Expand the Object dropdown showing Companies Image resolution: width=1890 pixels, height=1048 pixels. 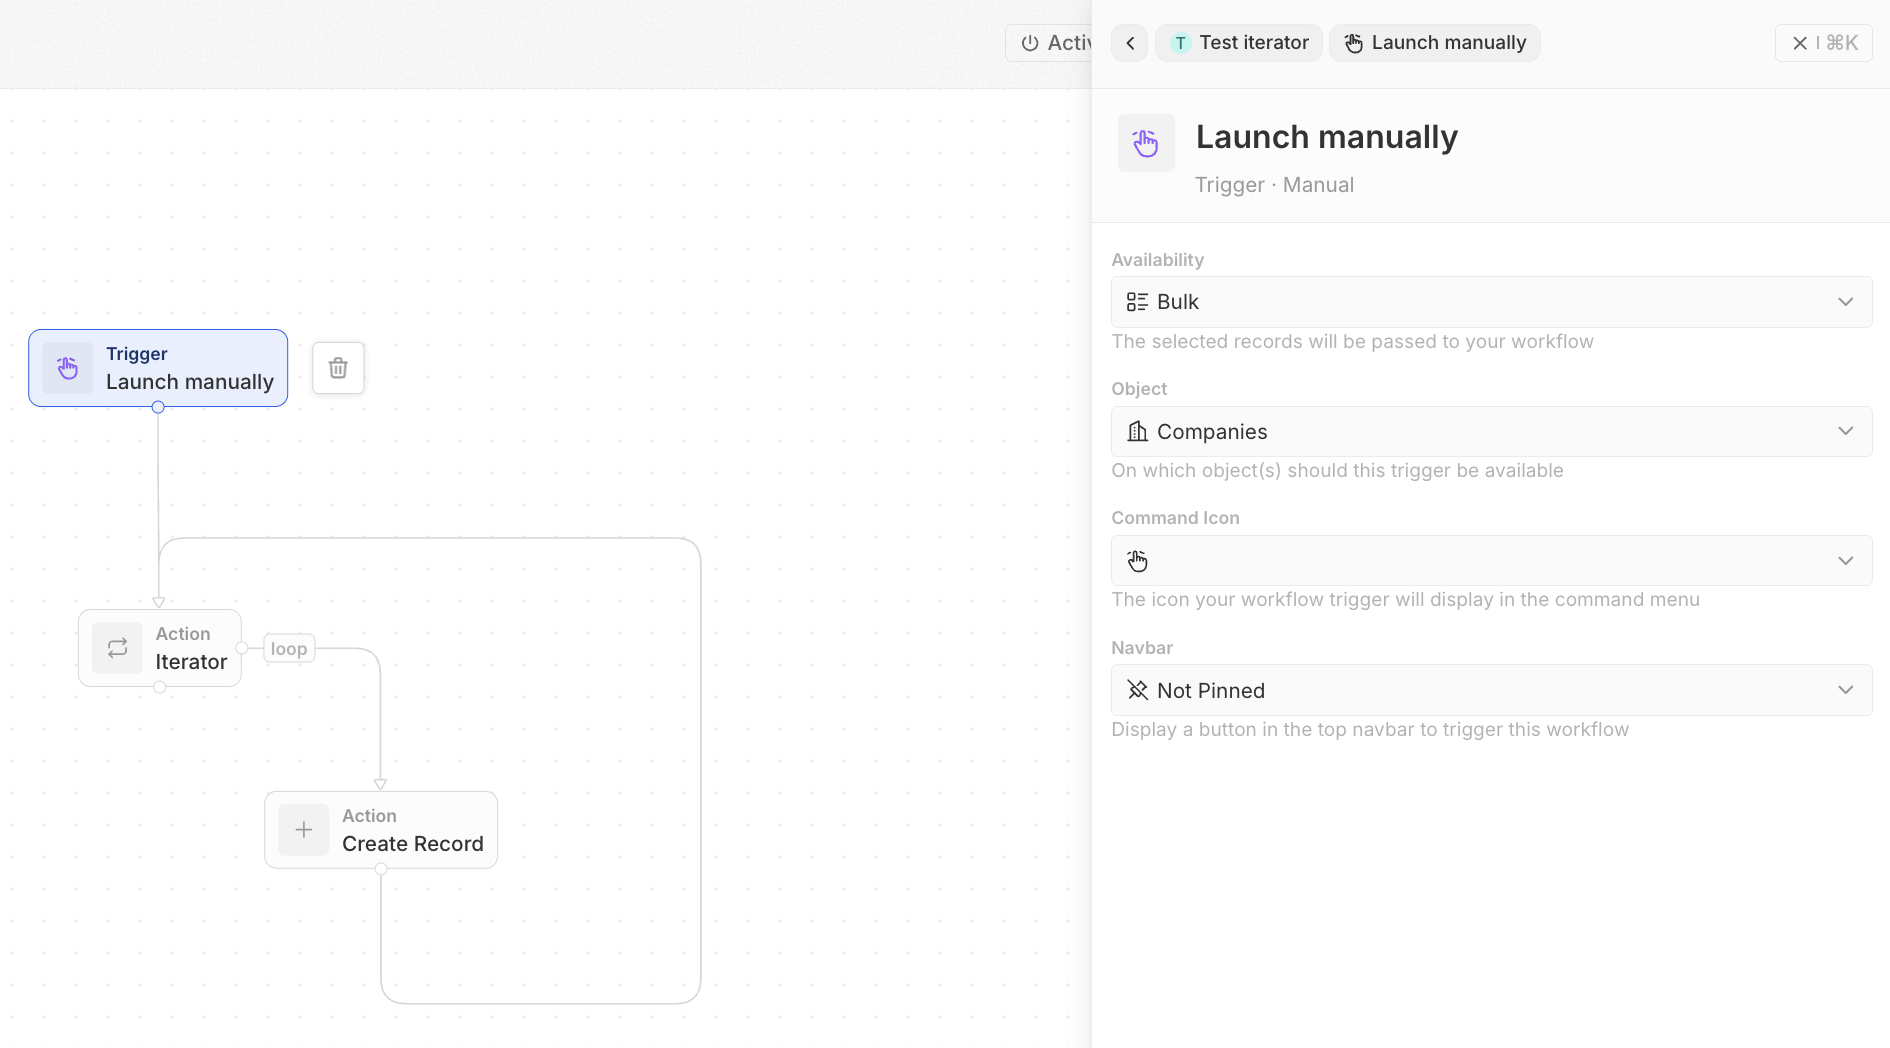[x=1491, y=431]
